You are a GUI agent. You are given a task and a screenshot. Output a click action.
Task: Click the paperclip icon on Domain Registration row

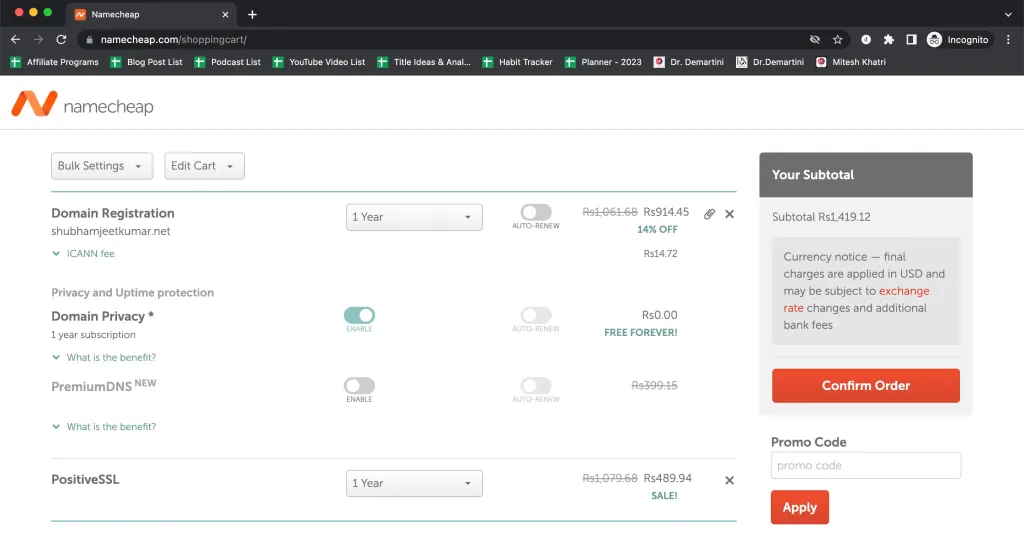pyautogui.click(x=709, y=214)
